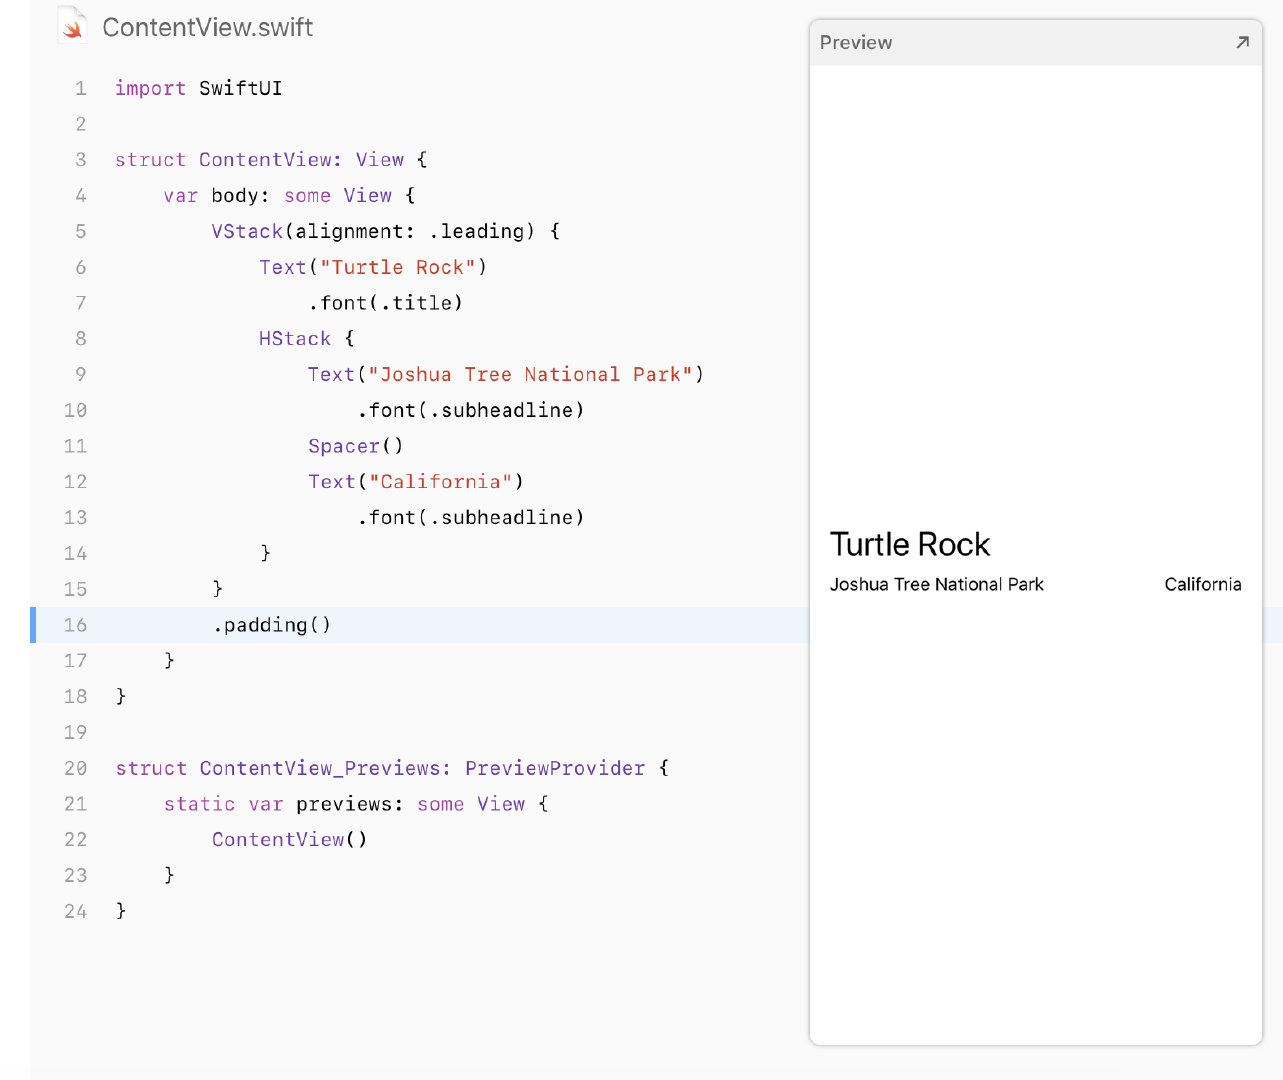
Task: Click the Preview panel header label
Action: tap(856, 42)
